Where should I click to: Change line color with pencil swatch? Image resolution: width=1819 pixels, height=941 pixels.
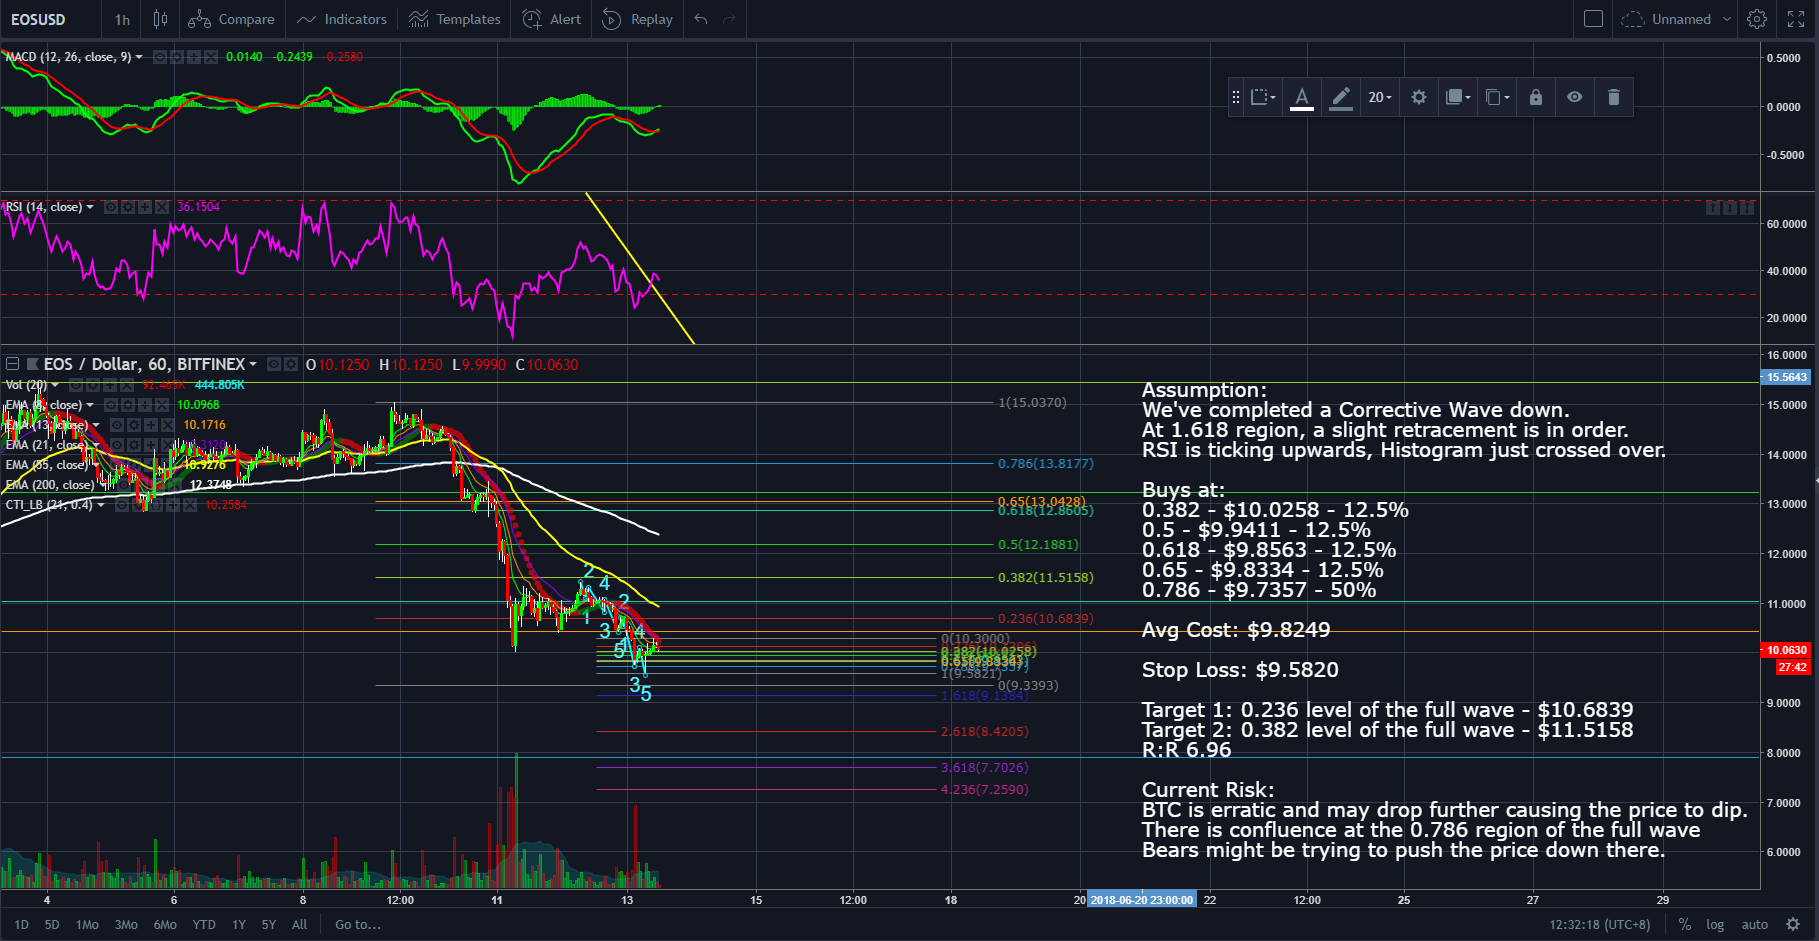click(x=1341, y=97)
